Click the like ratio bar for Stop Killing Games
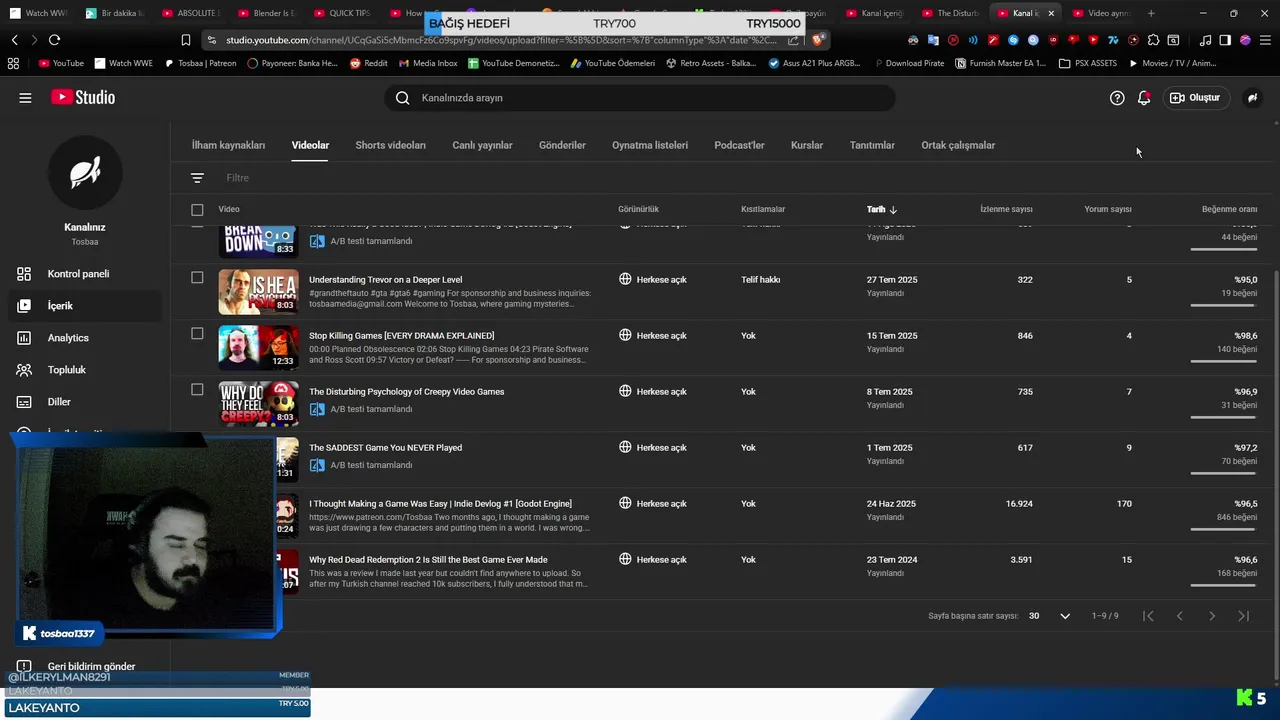Screen dimensions: 1280x720 pyautogui.click(x=1224, y=360)
